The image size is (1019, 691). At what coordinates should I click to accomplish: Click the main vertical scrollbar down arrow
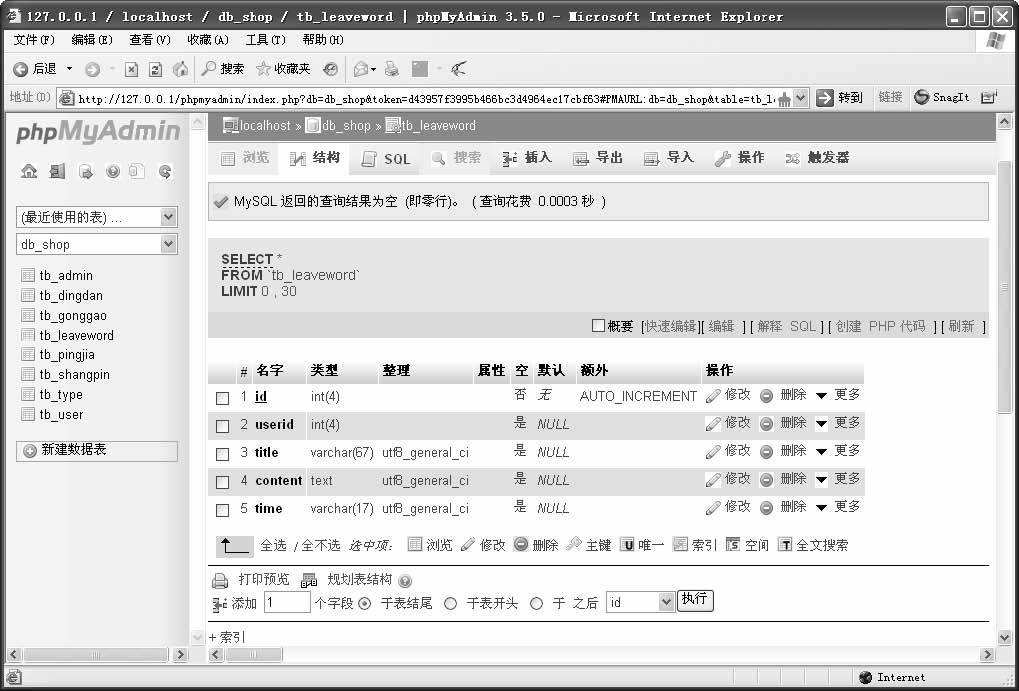click(x=1004, y=638)
